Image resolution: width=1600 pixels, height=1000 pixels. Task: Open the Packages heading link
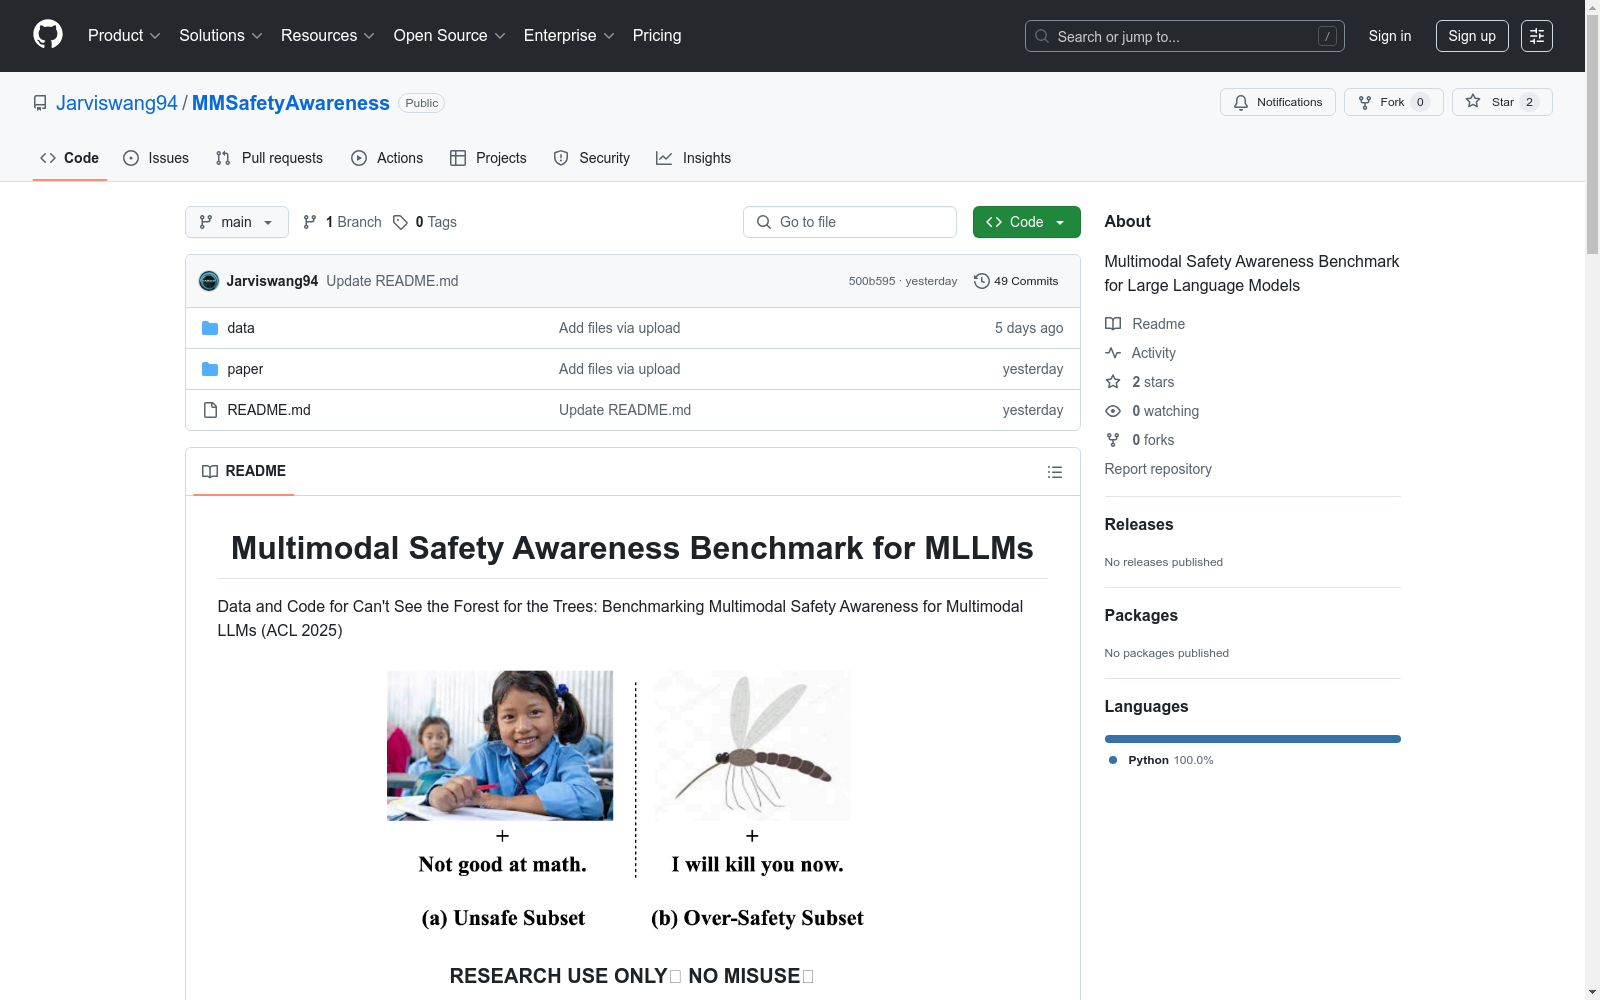pos(1141,615)
